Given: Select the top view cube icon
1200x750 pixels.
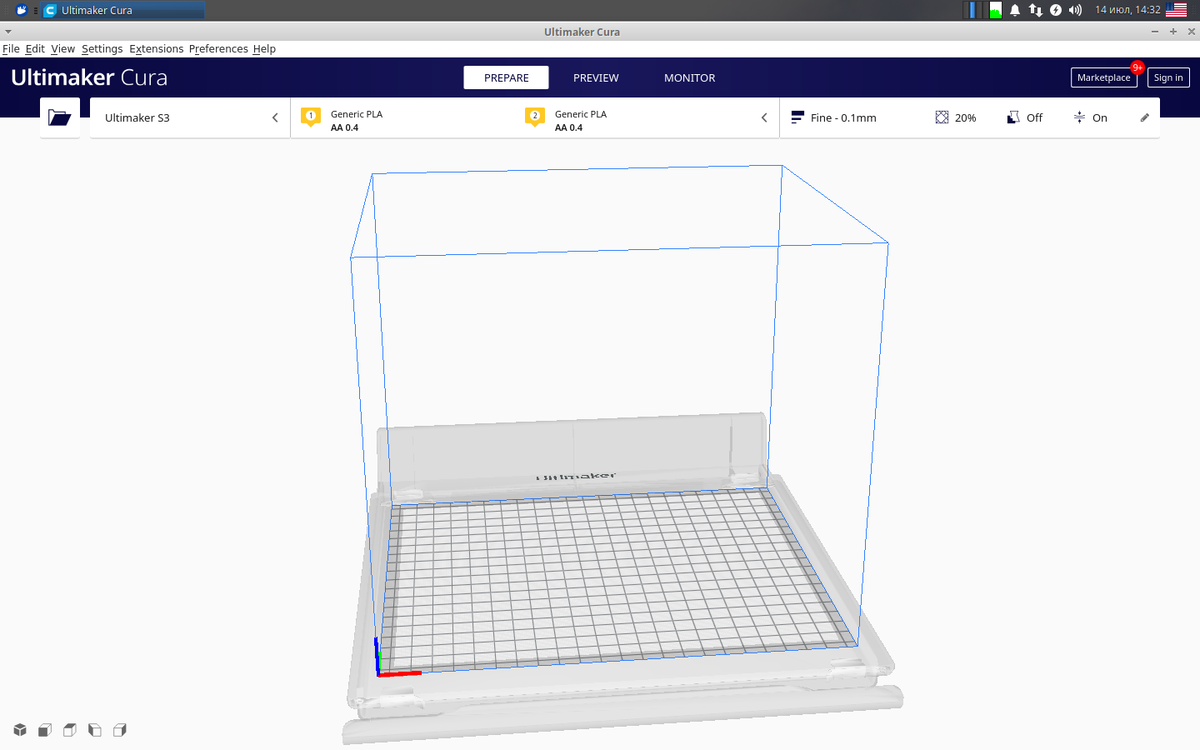Looking at the screenshot, I should coord(70,729).
